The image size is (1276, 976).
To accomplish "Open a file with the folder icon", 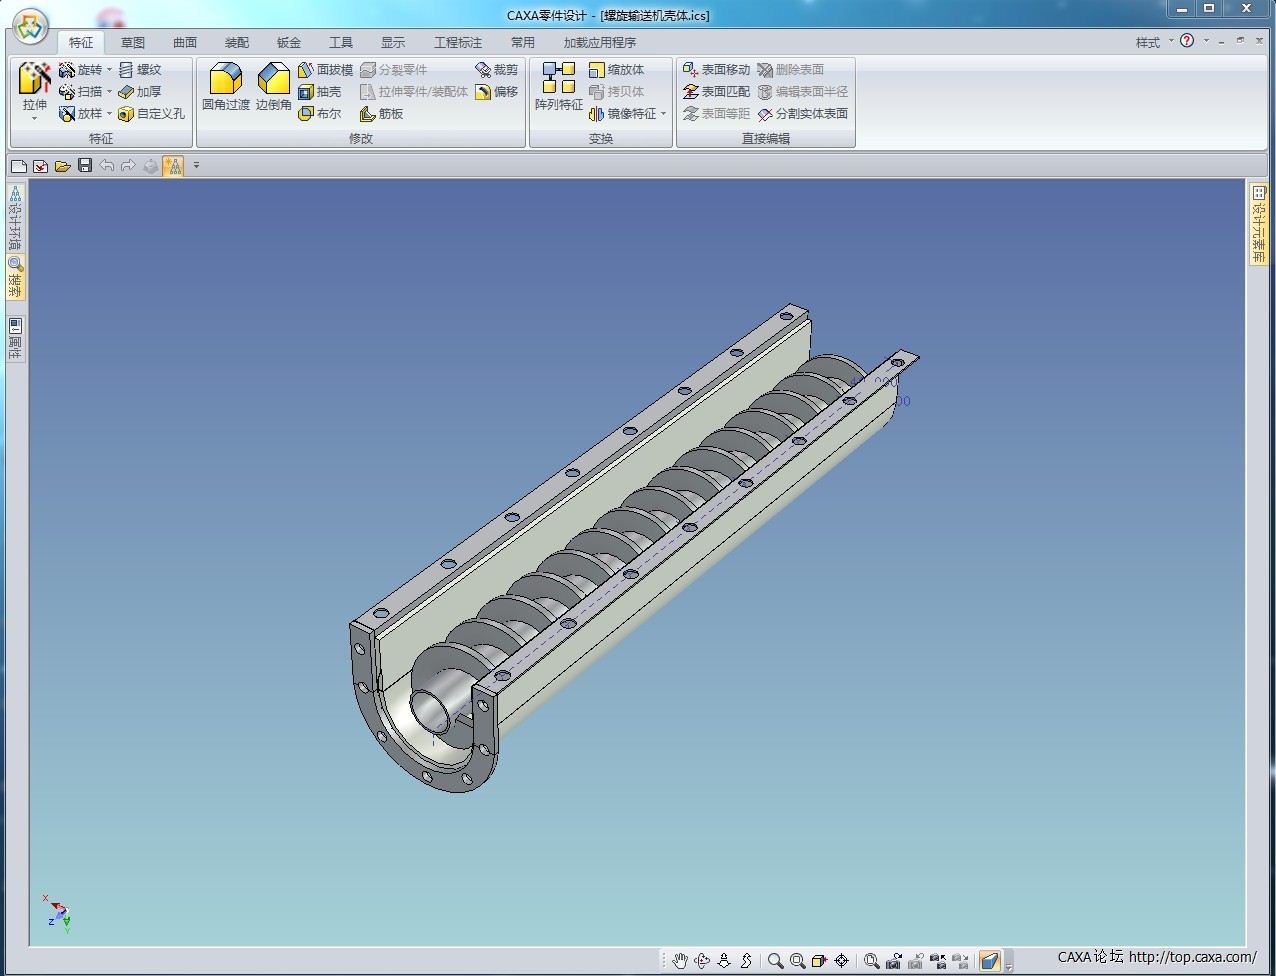I will [x=63, y=166].
